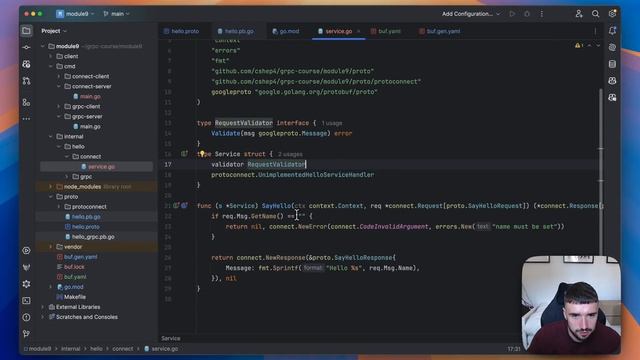Switch to the buf.yaml tab
This screenshot has height=360, width=640.
(x=386, y=31)
